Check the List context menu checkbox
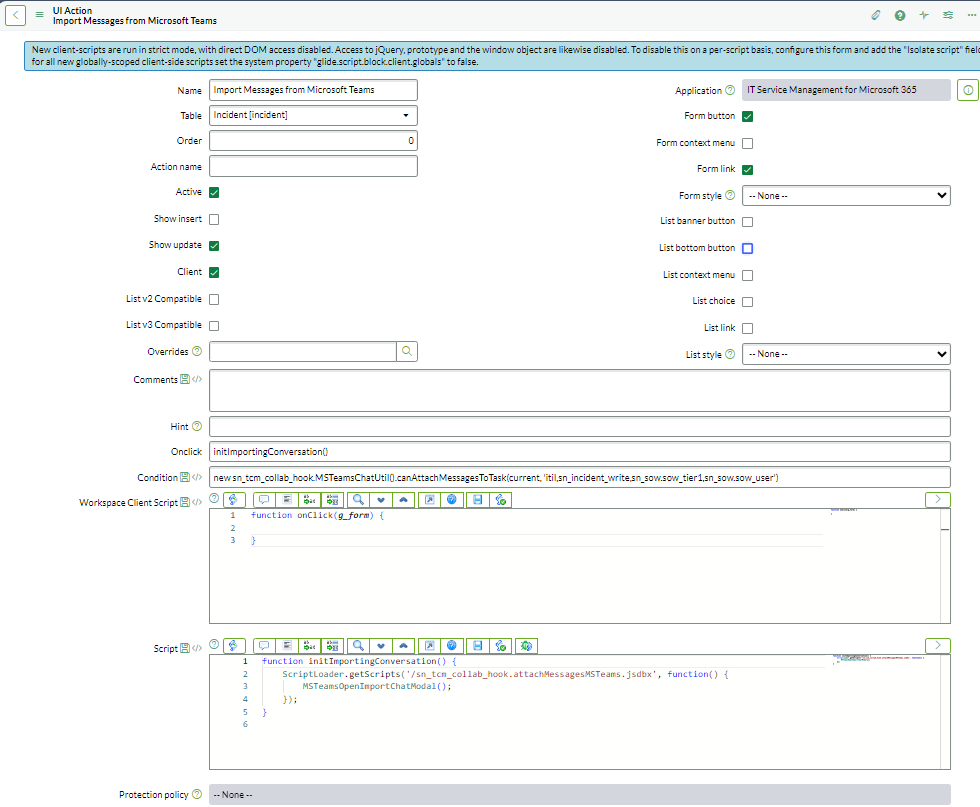 748,275
